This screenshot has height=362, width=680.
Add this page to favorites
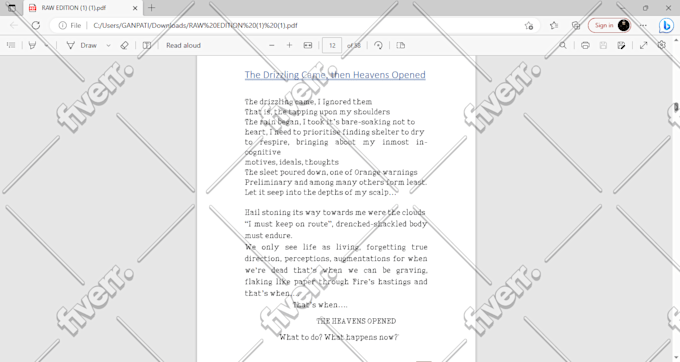pos(529,26)
